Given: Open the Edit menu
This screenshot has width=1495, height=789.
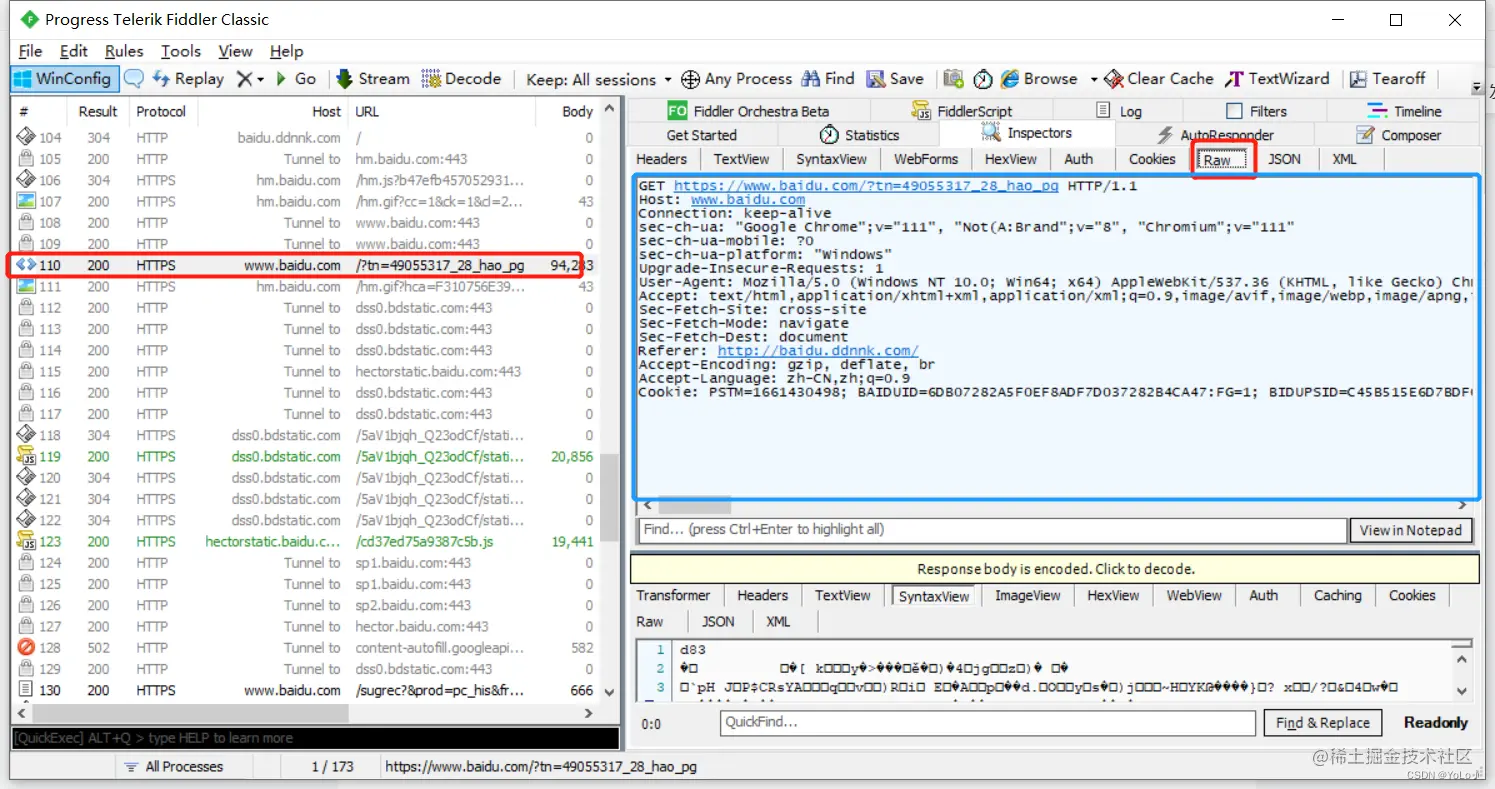Looking at the screenshot, I should point(74,51).
